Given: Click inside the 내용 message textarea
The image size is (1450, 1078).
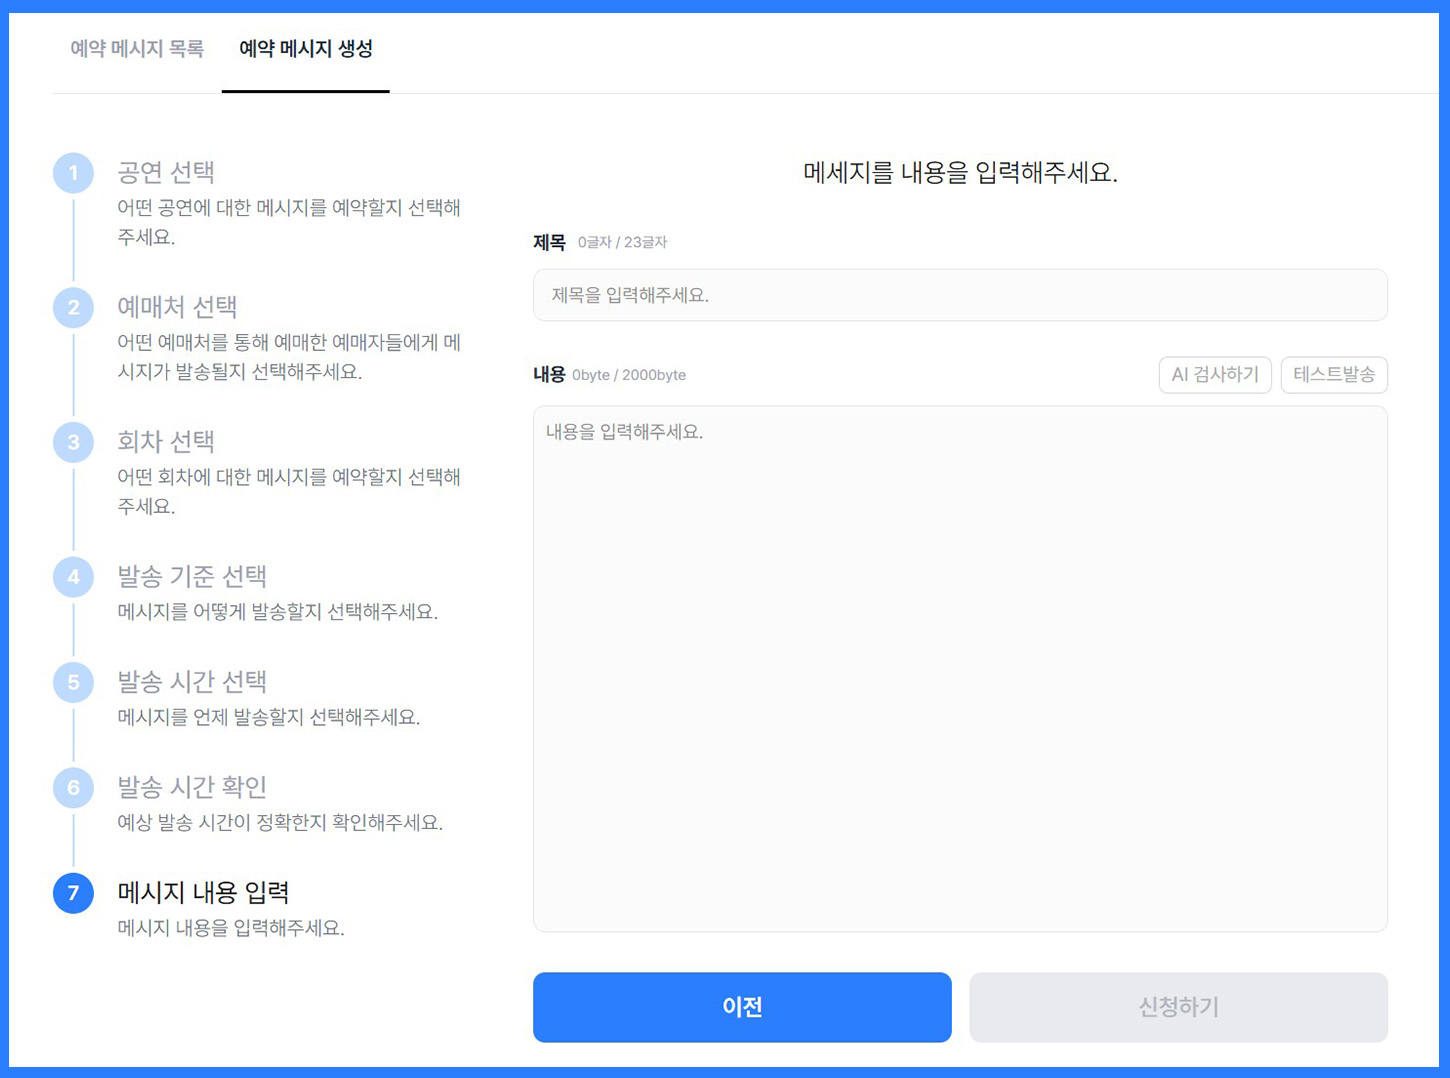Looking at the screenshot, I should click(960, 668).
